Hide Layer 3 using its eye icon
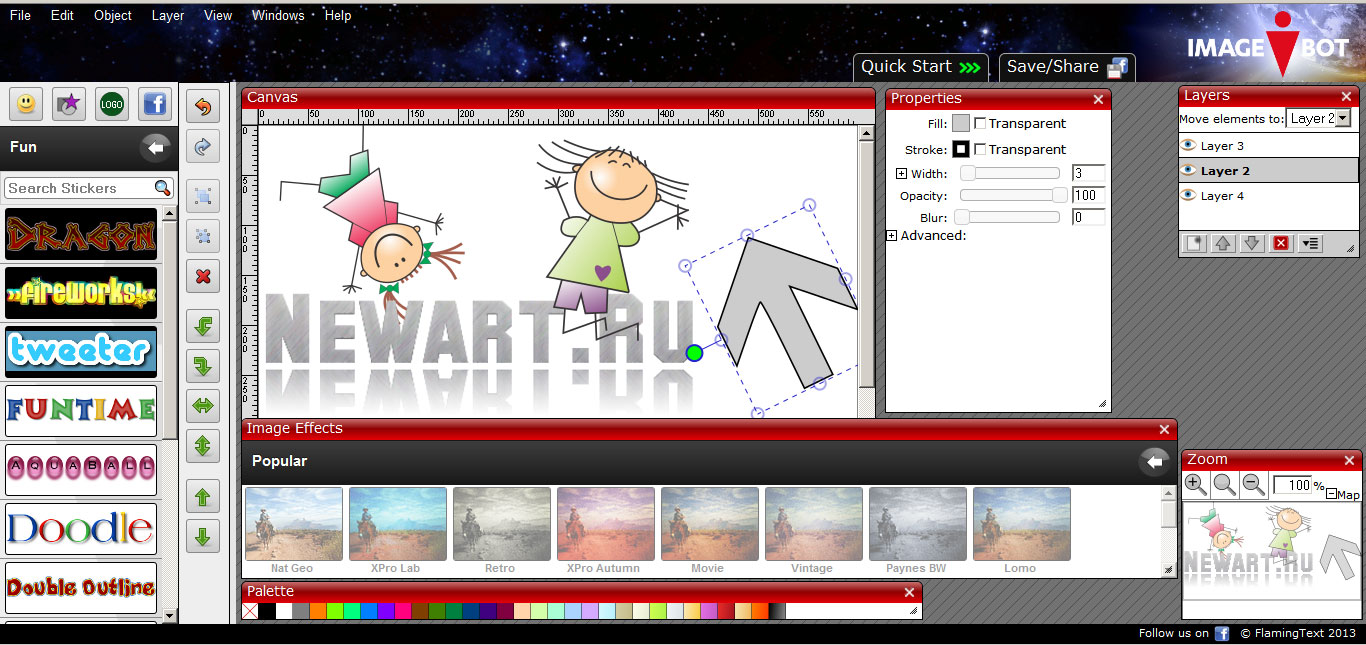 pos(1189,146)
